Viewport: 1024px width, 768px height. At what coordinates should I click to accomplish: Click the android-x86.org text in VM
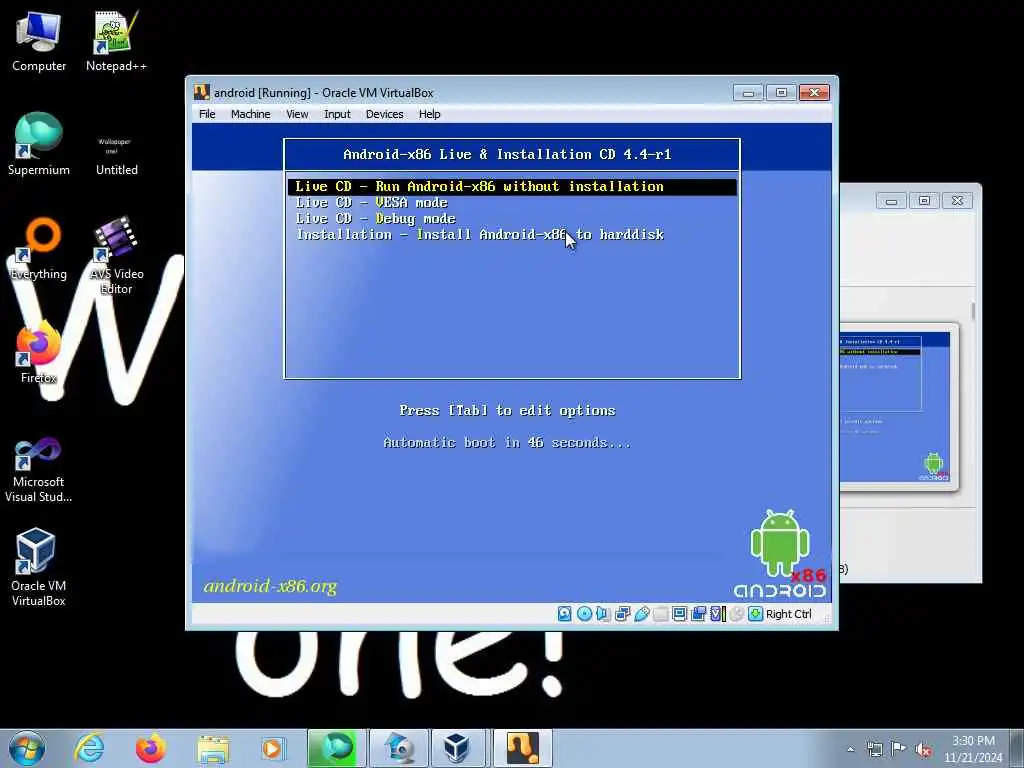point(270,586)
